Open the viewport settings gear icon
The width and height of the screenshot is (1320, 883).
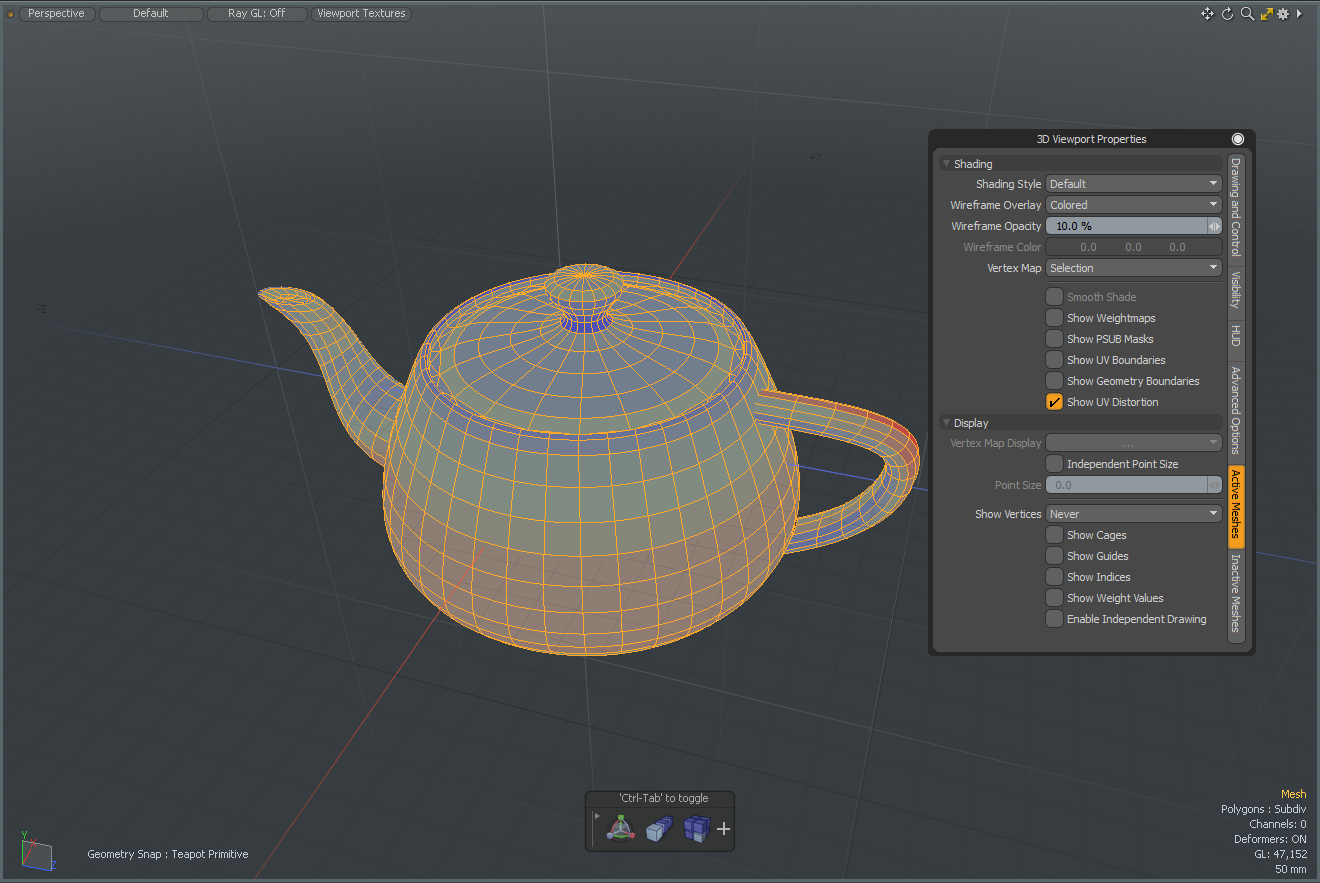tap(1283, 14)
